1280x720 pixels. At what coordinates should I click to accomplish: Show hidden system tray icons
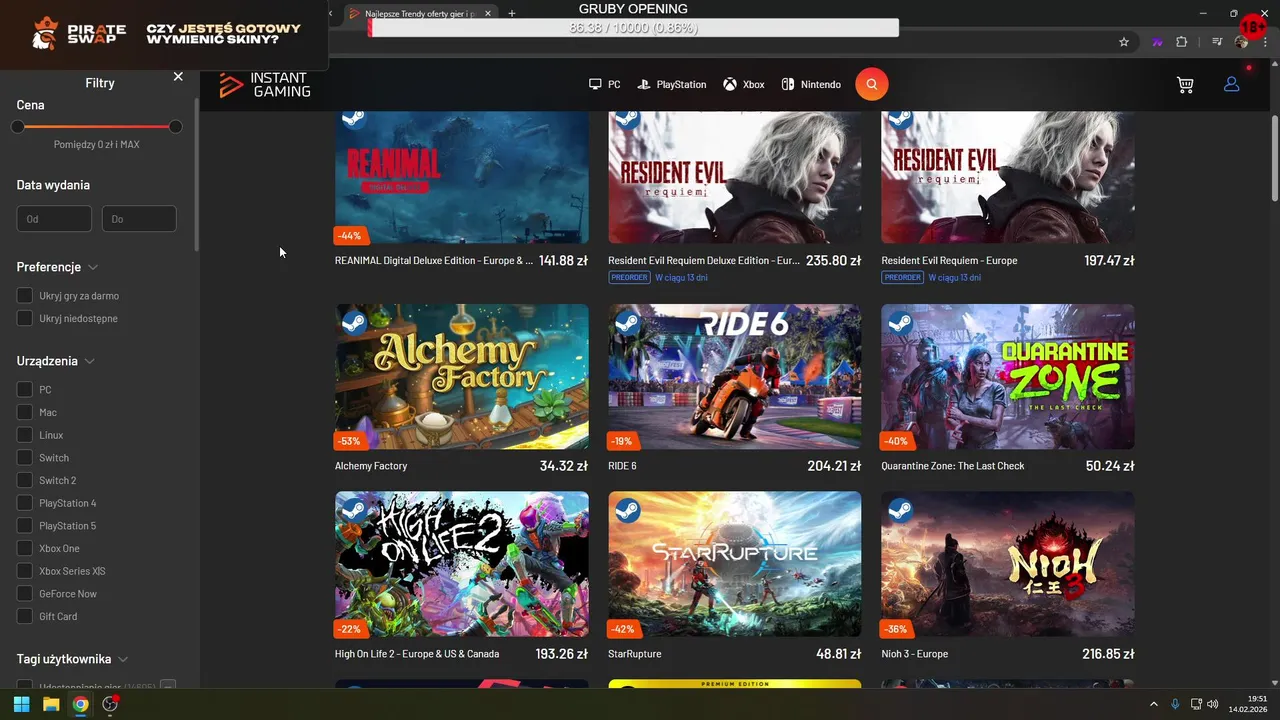click(x=1153, y=704)
